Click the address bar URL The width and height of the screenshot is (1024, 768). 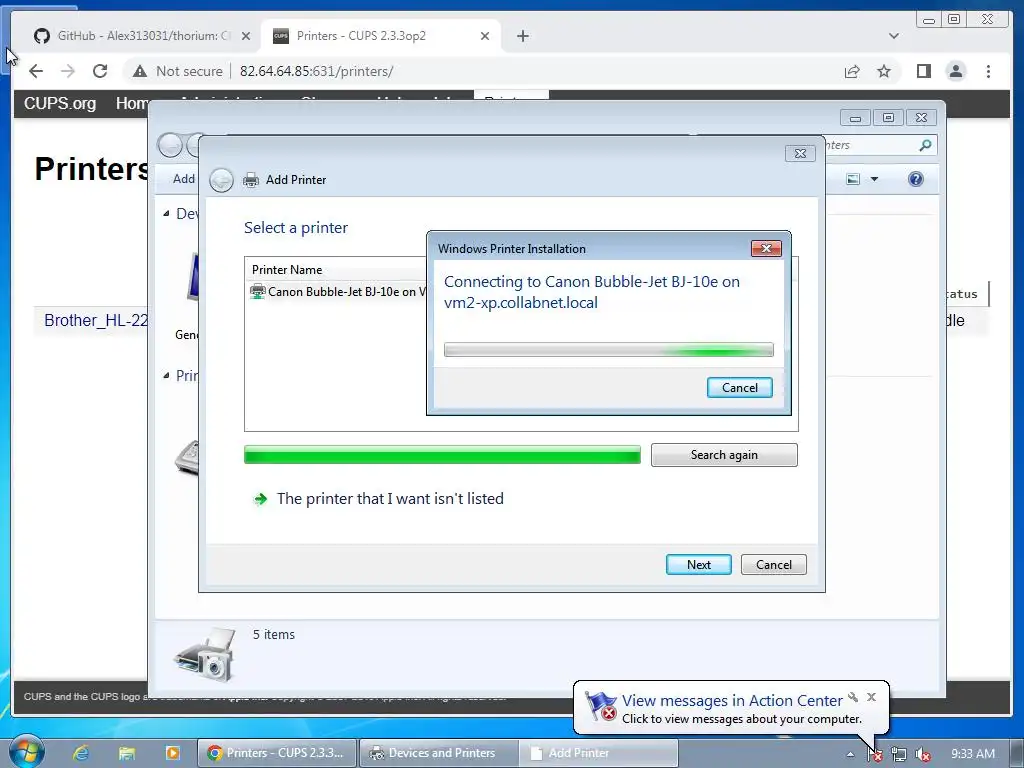click(x=316, y=71)
